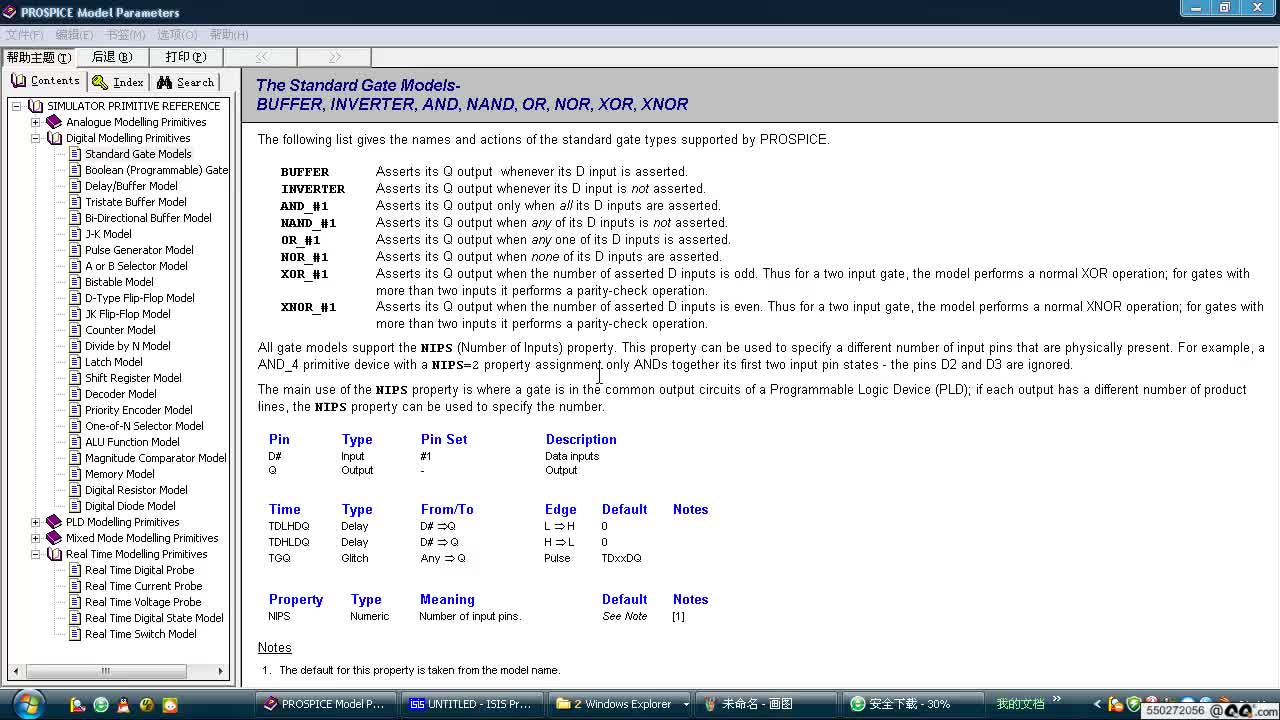This screenshot has width=1280, height=720.
Task: Click the Search tab binoculars icon
Action: 164,82
